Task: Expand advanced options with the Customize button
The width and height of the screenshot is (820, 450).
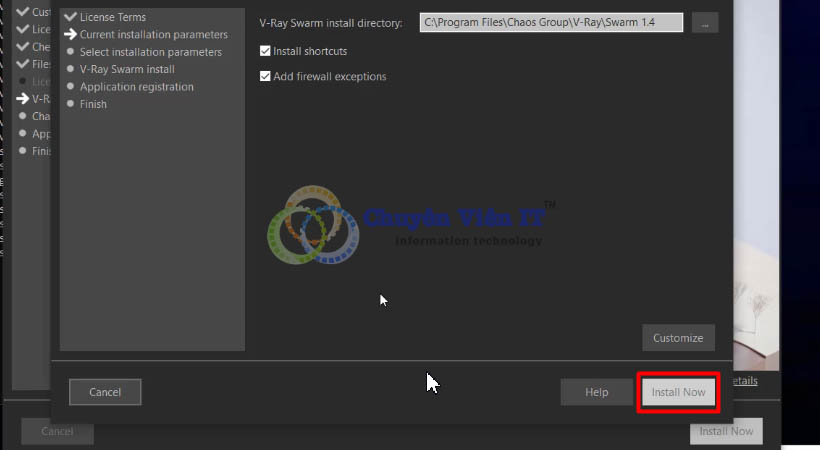Action: [678, 338]
